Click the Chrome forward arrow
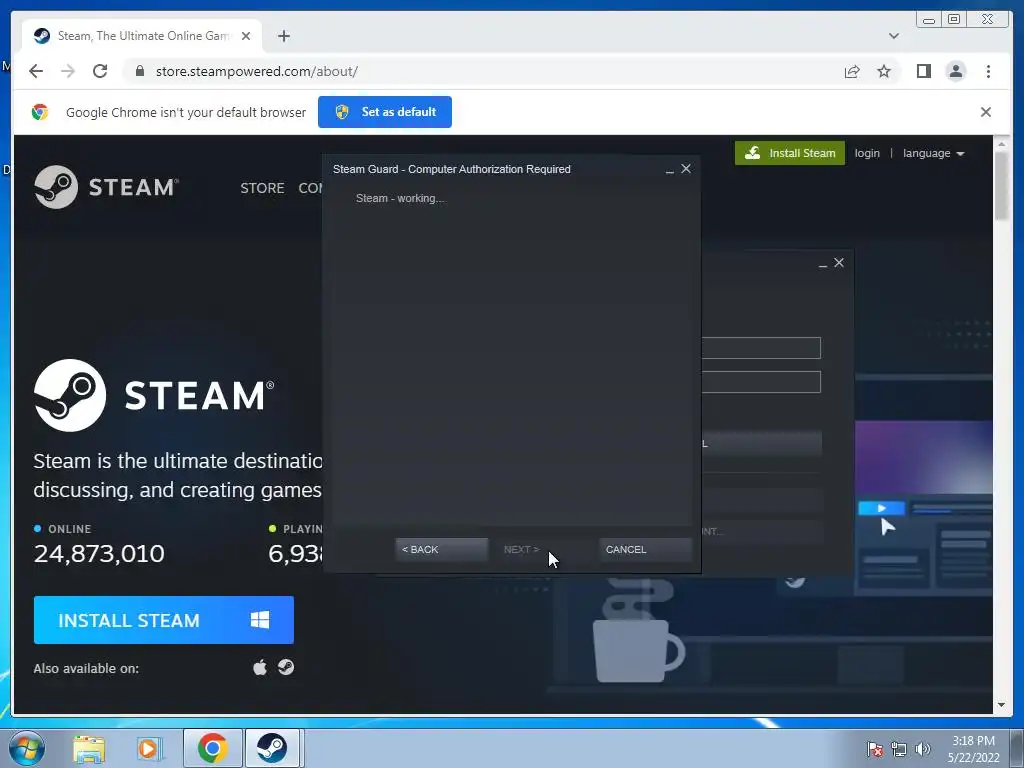The width and height of the screenshot is (1024, 768). pos(68,71)
